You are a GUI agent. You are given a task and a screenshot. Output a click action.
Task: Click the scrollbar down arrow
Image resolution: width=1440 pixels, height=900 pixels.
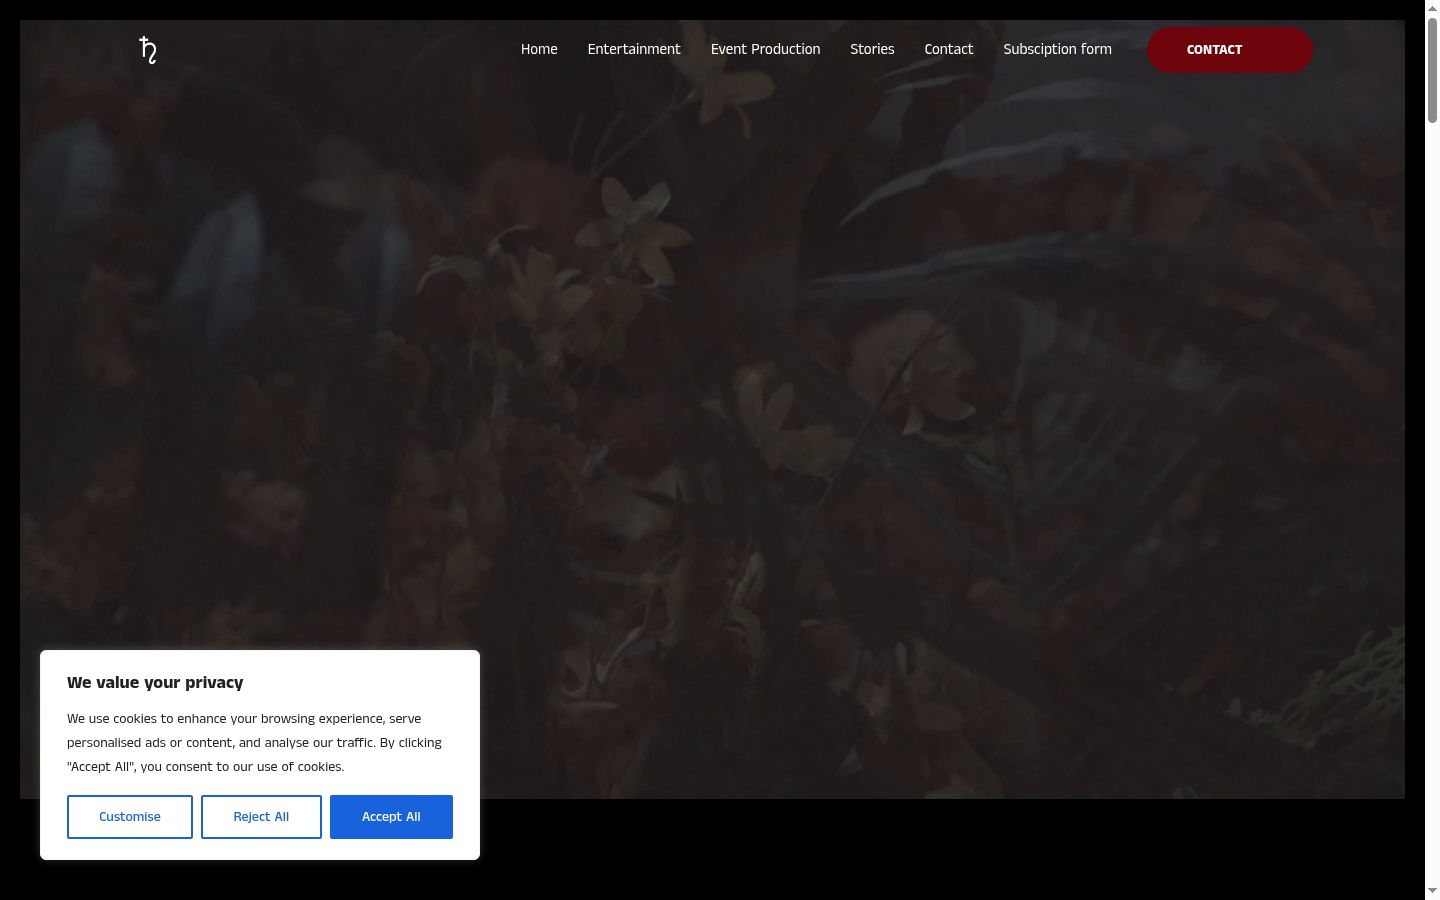[x=1432, y=890]
